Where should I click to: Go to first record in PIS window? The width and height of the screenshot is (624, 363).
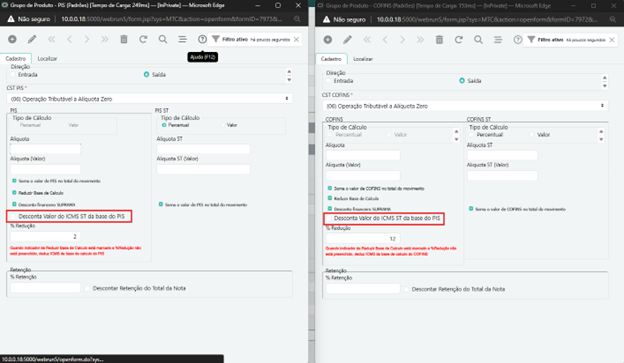52,39
